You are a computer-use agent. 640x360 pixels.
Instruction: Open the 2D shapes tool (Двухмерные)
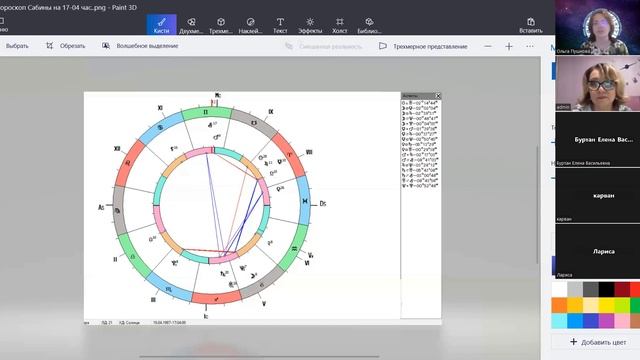click(x=191, y=24)
